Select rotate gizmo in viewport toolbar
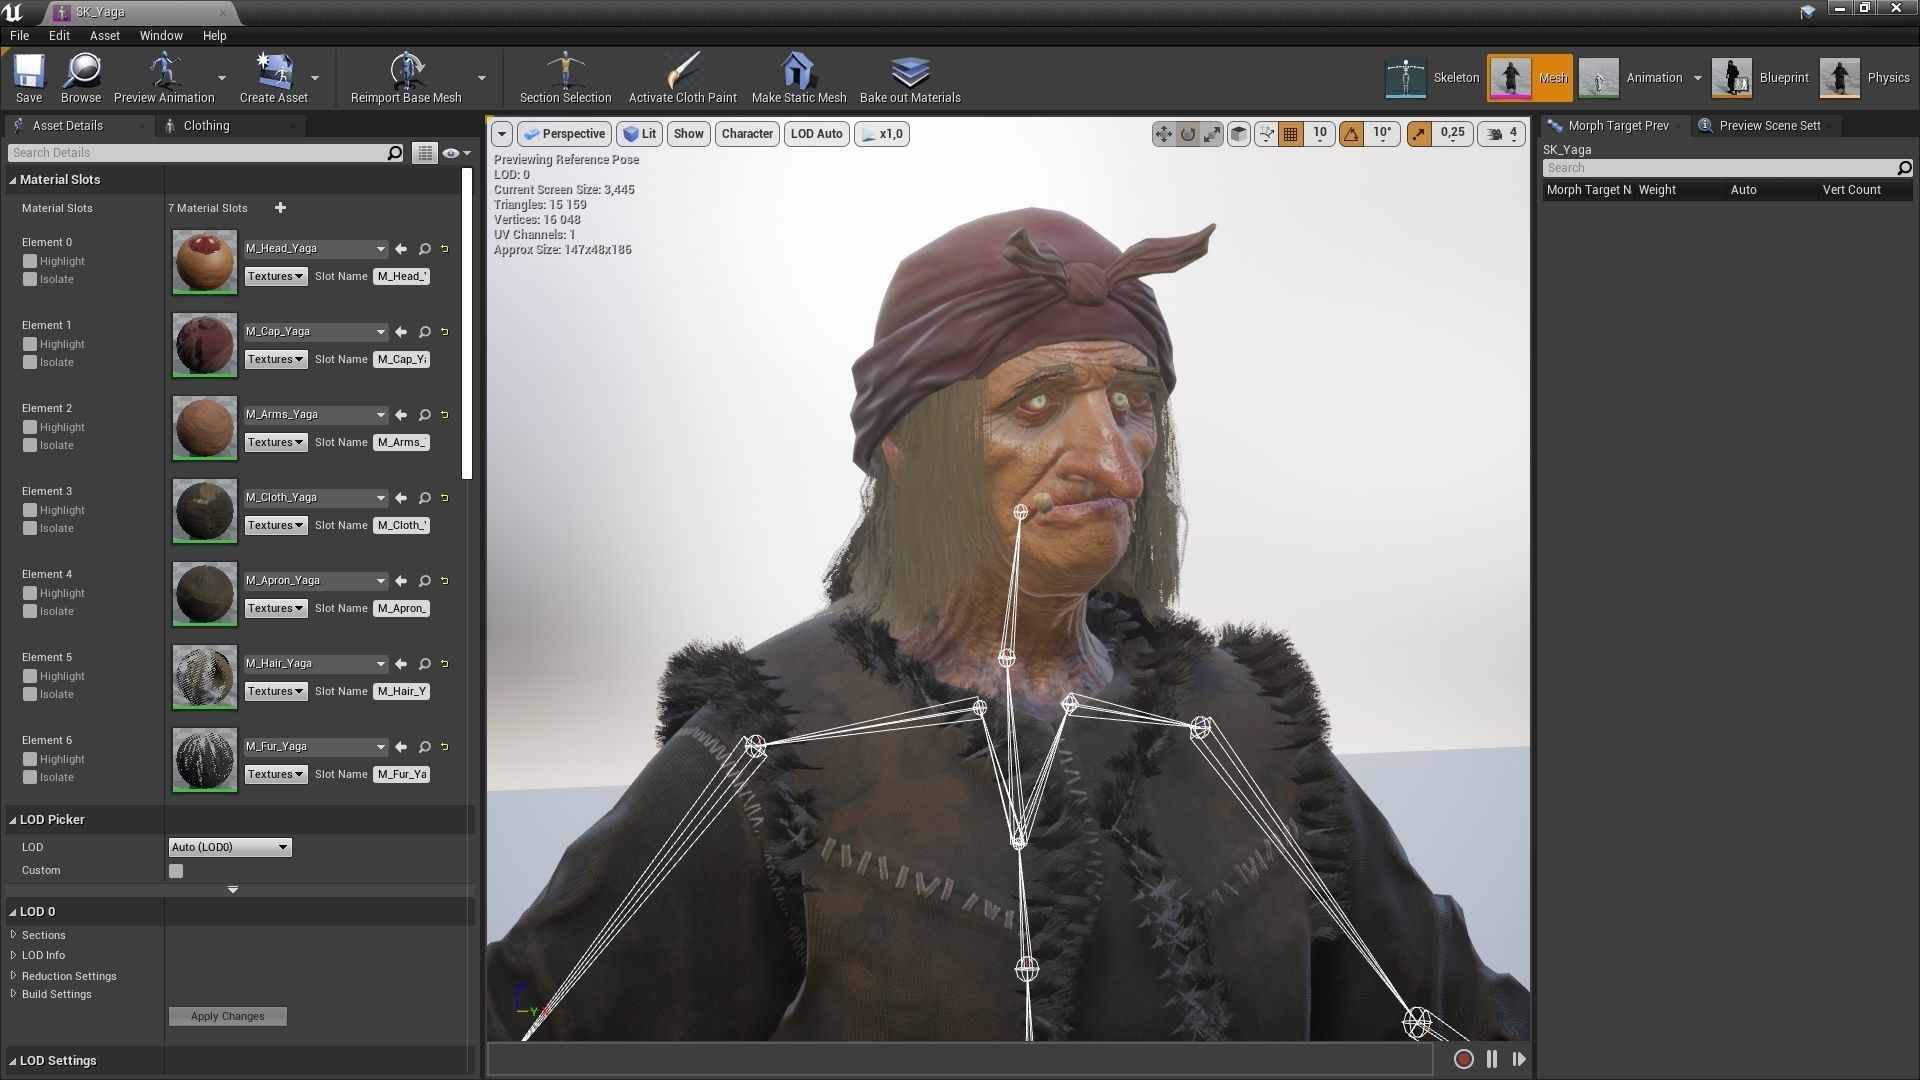This screenshot has width=1920, height=1080. click(1188, 134)
